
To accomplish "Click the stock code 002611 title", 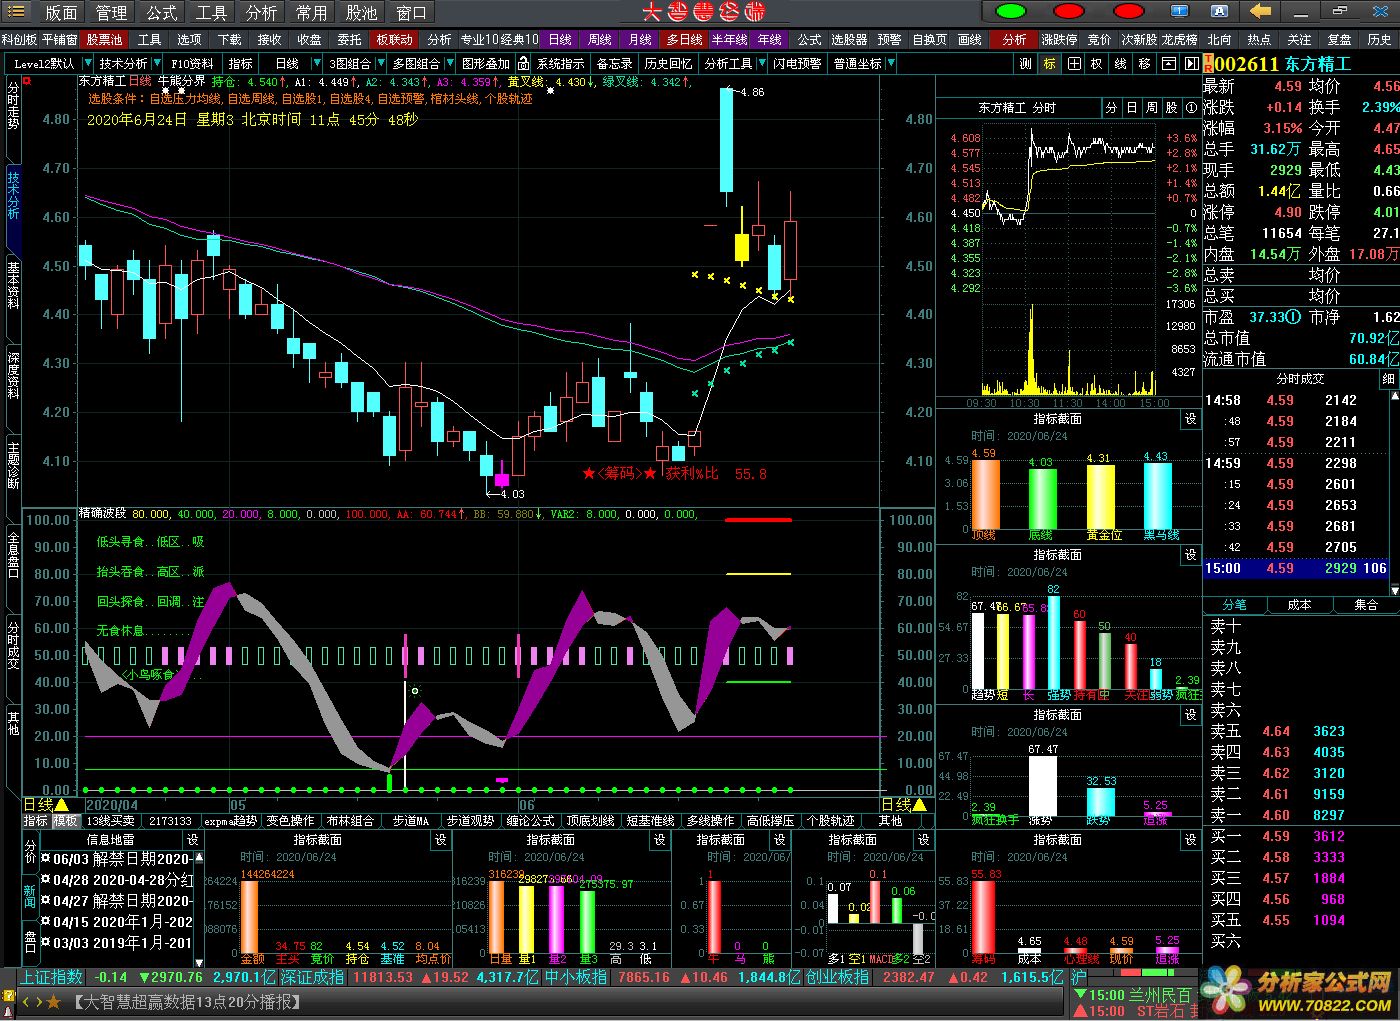I will click(x=1245, y=63).
